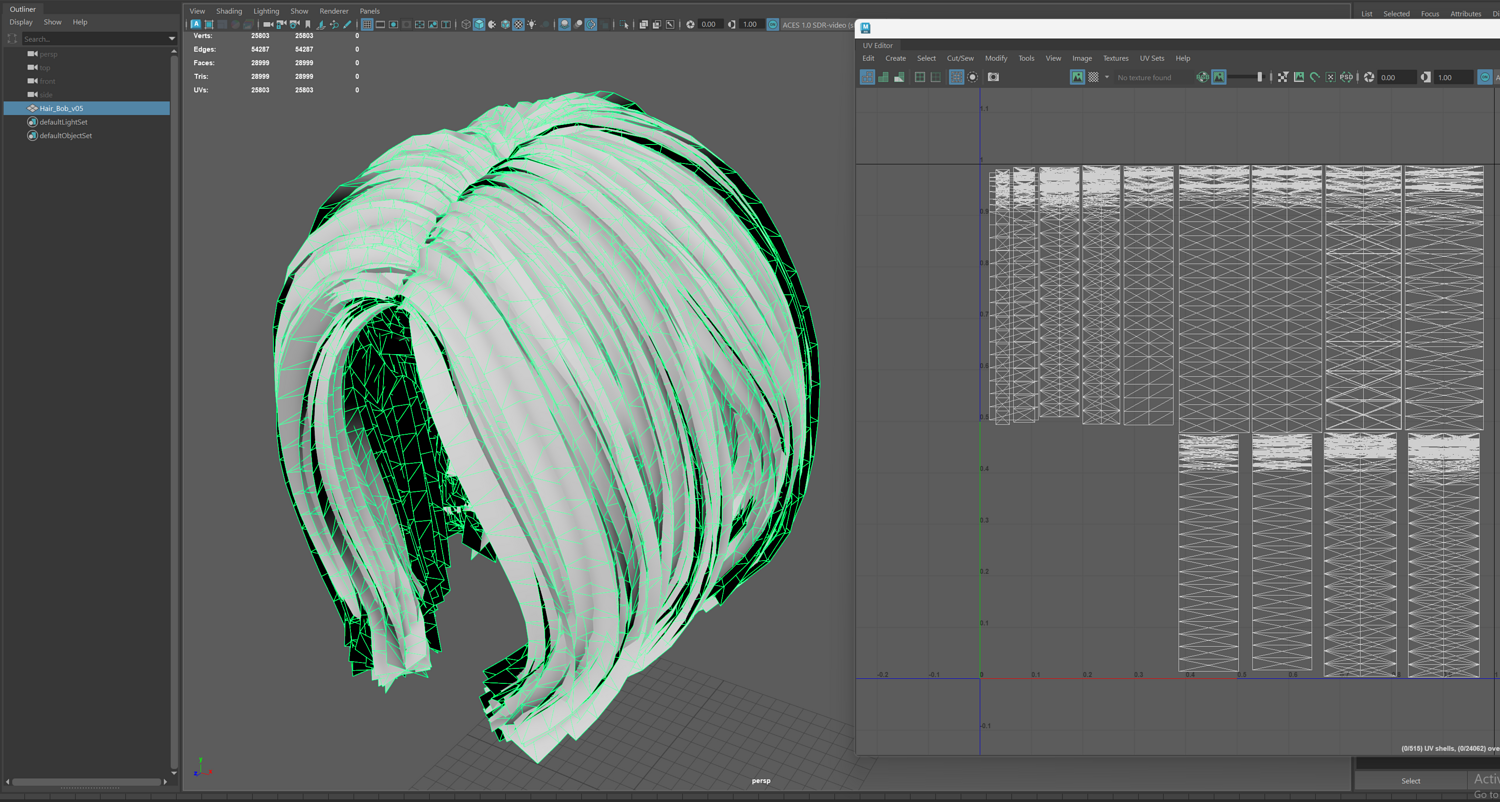Image resolution: width=1500 pixels, height=802 pixels.
Task: Select Hair_Bob_v05 in the Outliner
Action: [62, 108]
